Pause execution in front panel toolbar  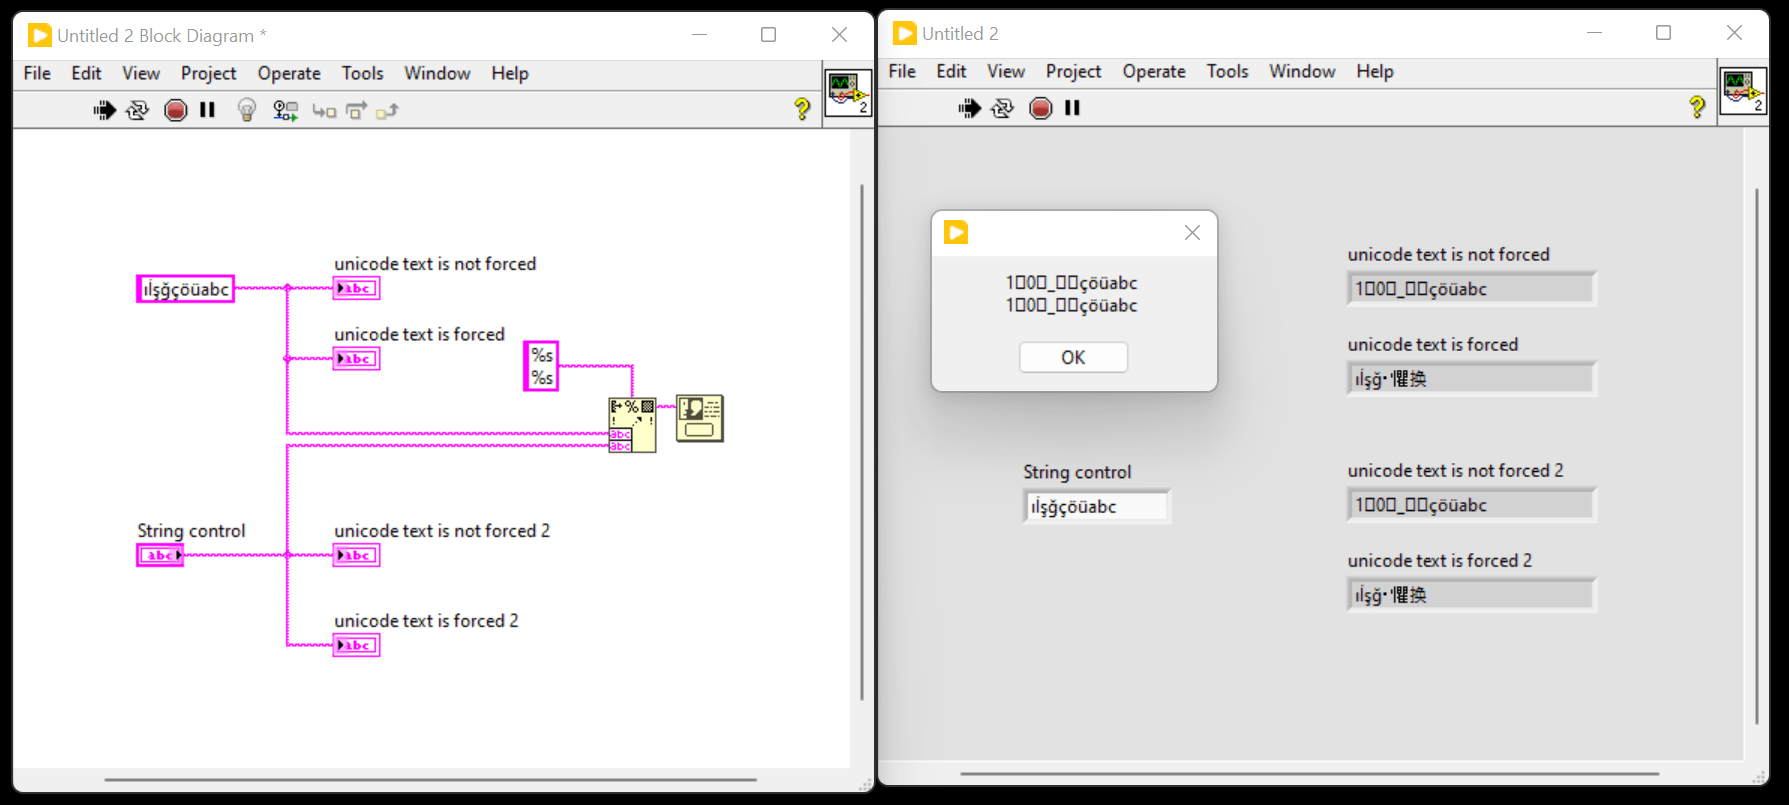click(1072, 108)
